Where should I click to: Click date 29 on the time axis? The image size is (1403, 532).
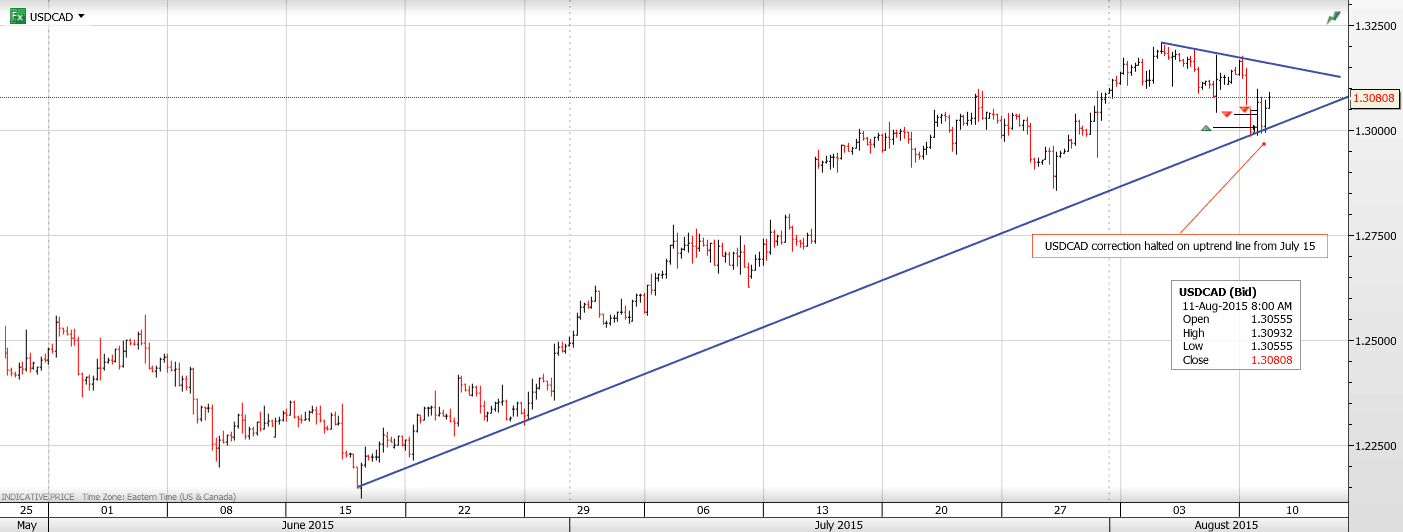click(x=583, y=510)
